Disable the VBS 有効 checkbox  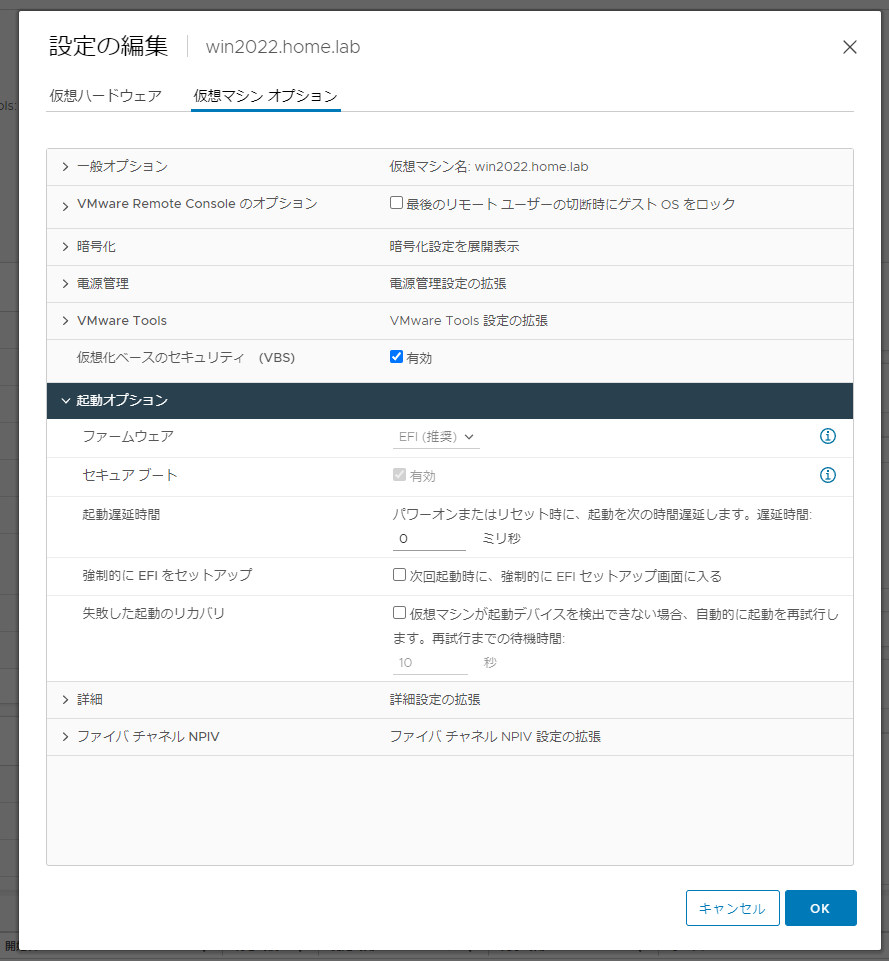[x=397, y=354]
